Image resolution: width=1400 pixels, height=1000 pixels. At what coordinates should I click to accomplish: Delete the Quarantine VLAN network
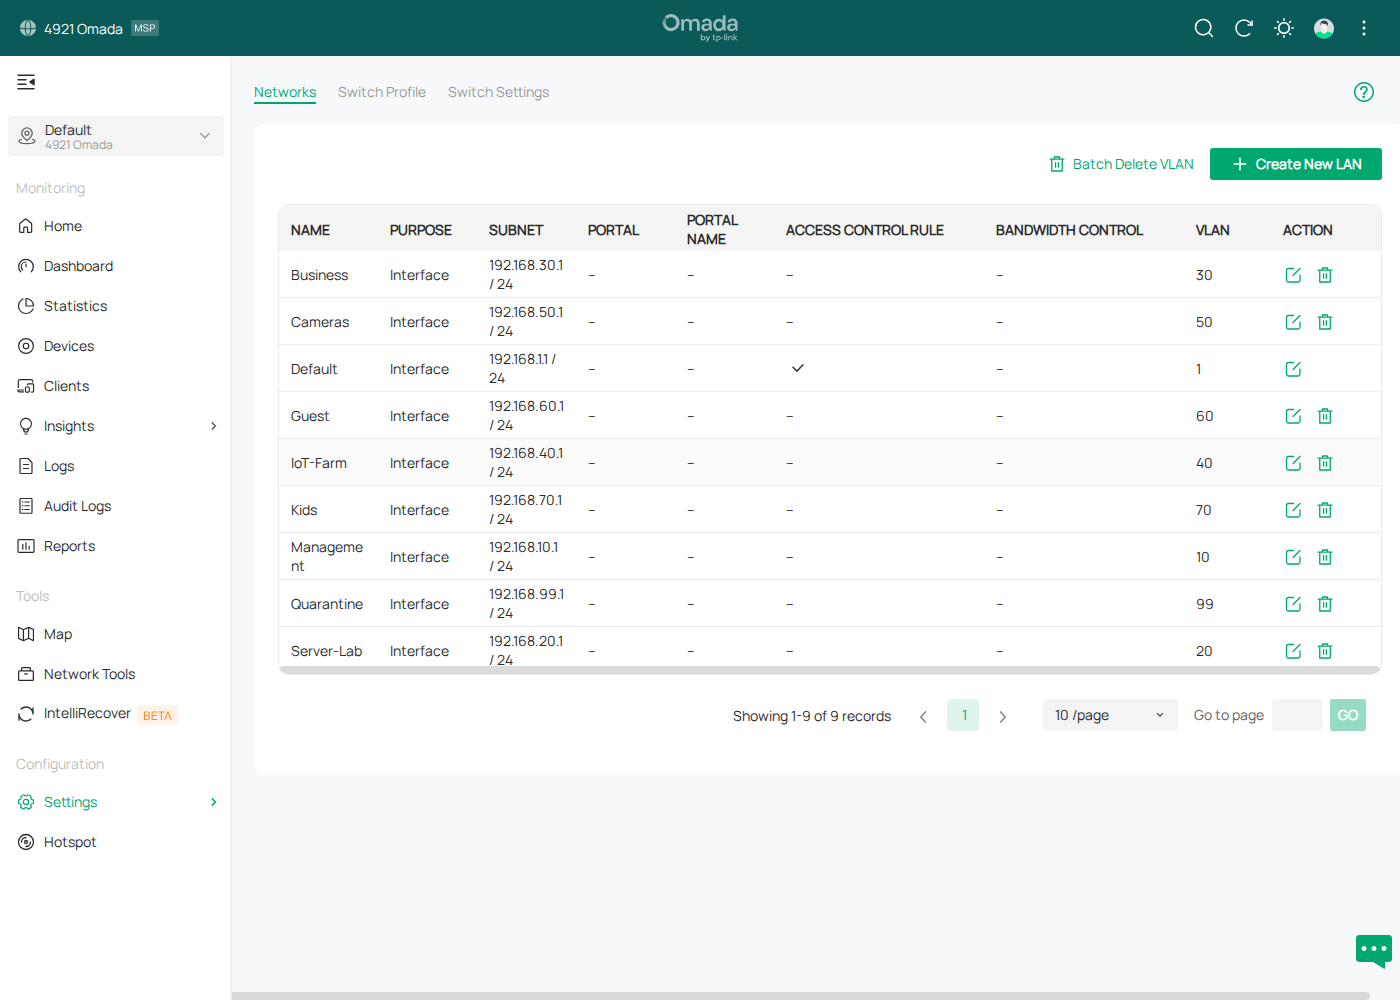click(1325, 604)
